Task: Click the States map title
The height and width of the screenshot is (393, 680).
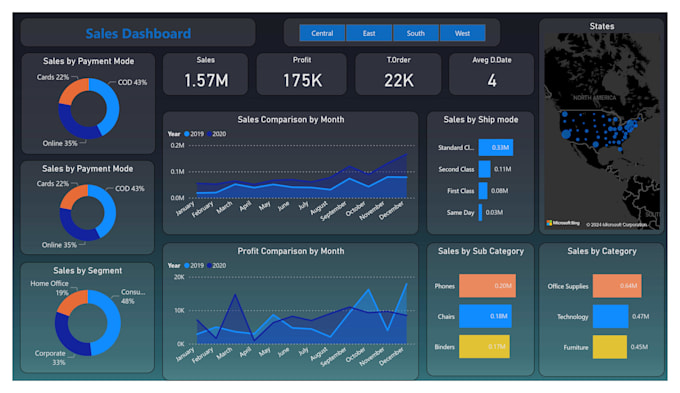Action: coord(602,26)
